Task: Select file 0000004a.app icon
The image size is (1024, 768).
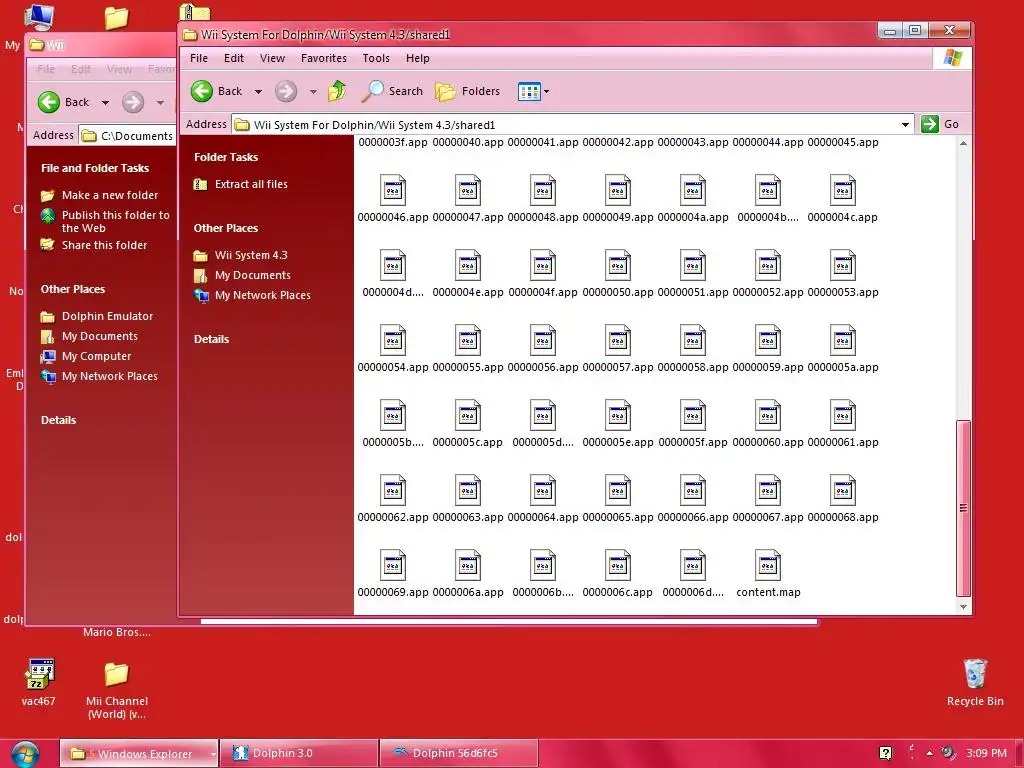Action: (693, 191)
